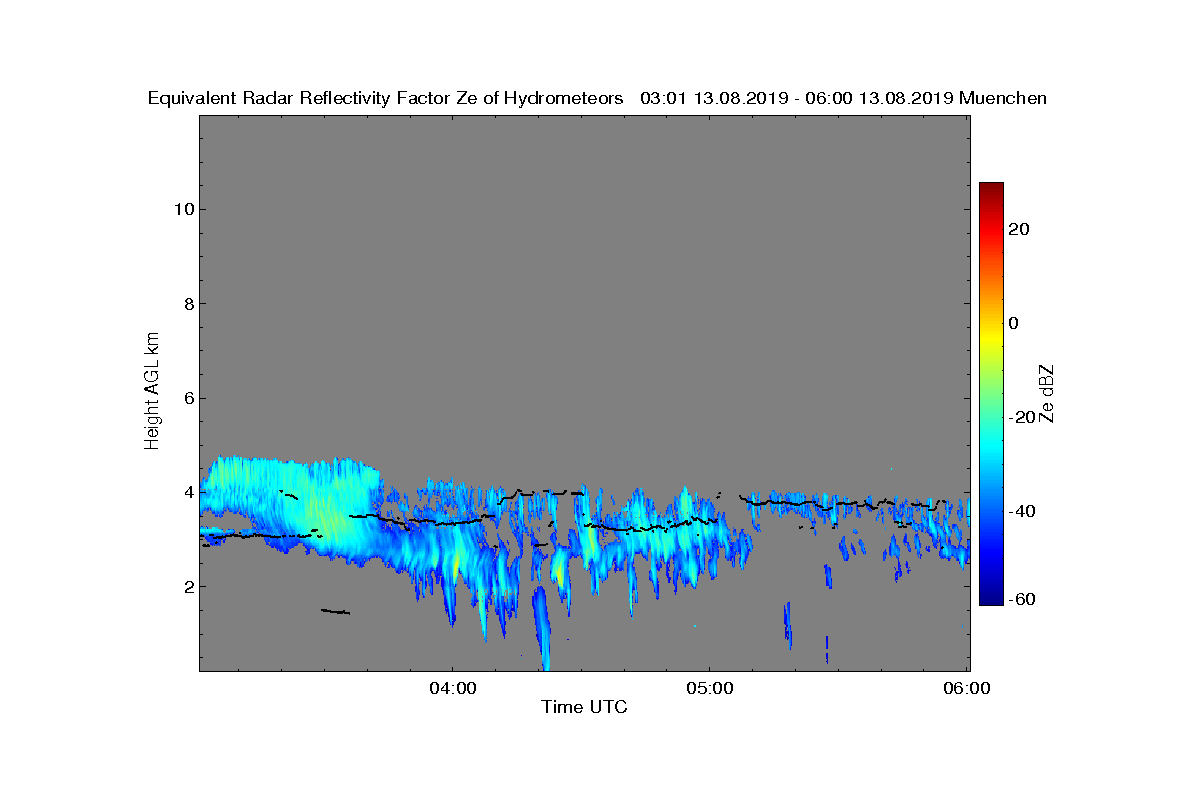Click the date range '03:01 13.08.2019 - 06:00 13.08.2019'
Screen dimensions: 1200x800
click(797, 98)
